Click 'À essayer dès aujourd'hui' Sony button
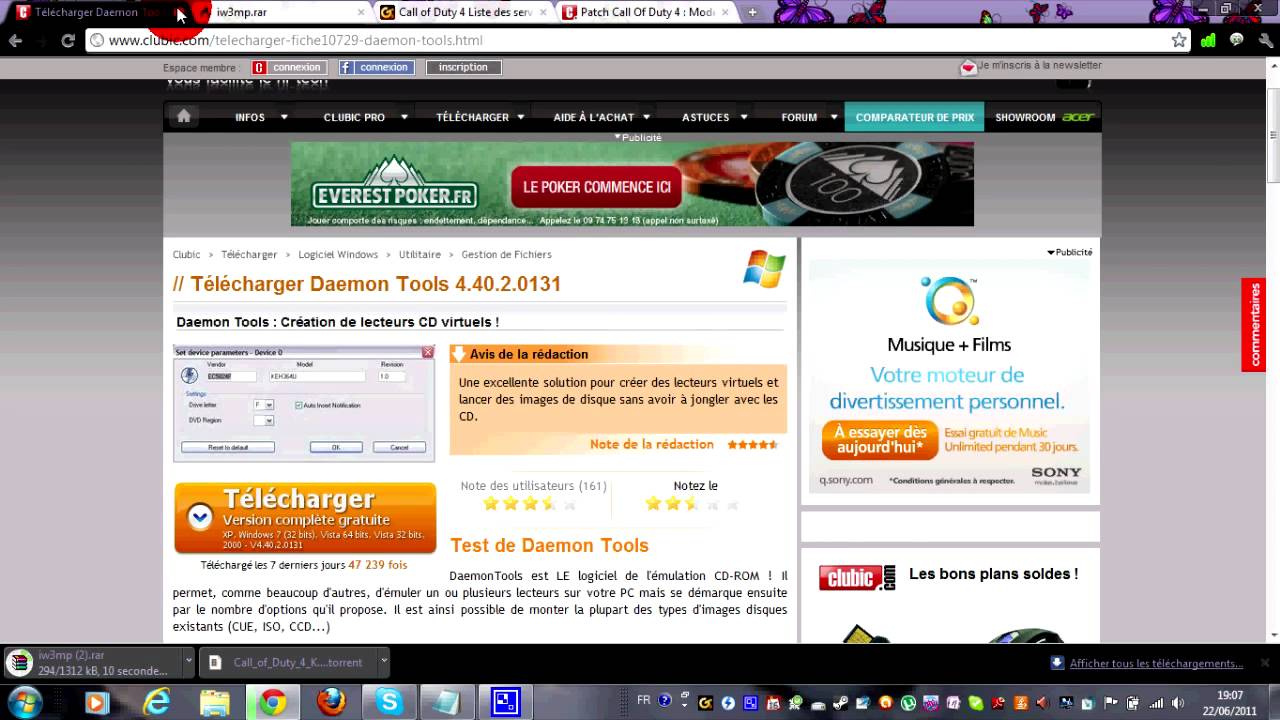The image size is (1280, 720). click(x=879, y=440)
